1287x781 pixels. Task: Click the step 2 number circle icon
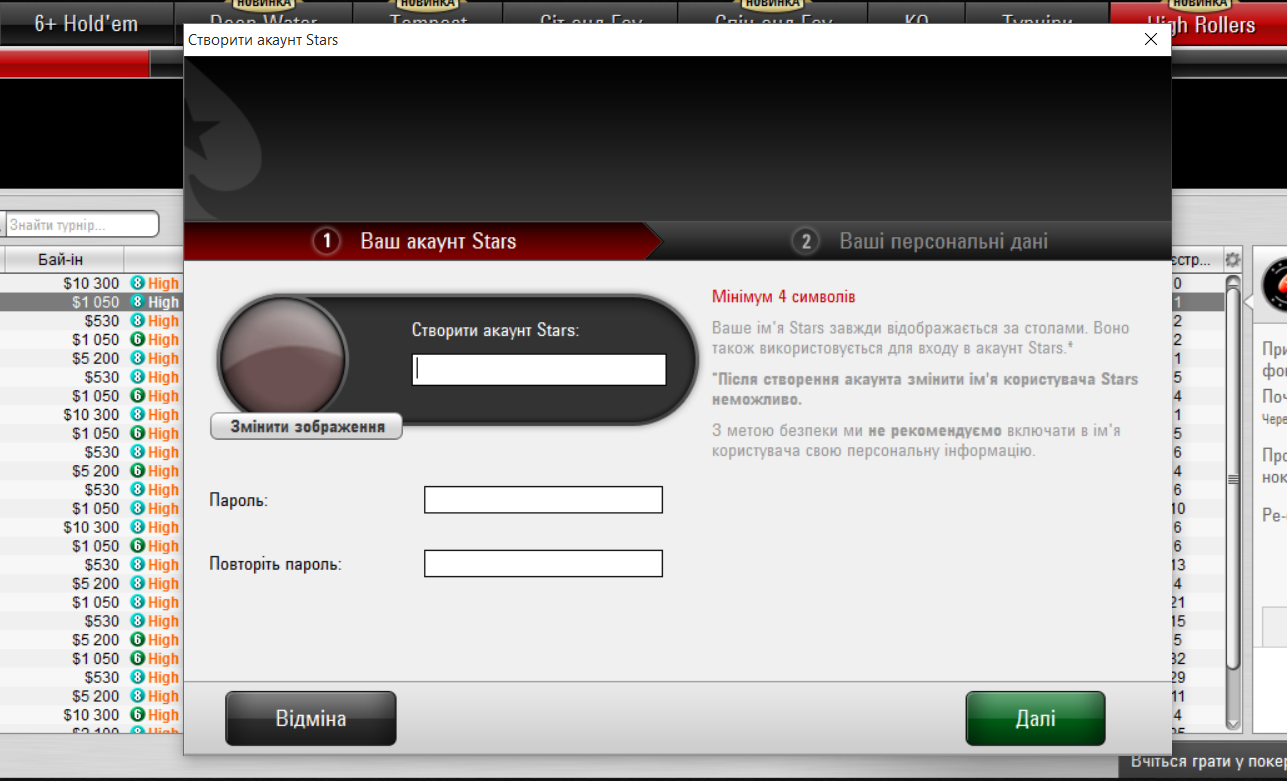(x=805, y=241)
